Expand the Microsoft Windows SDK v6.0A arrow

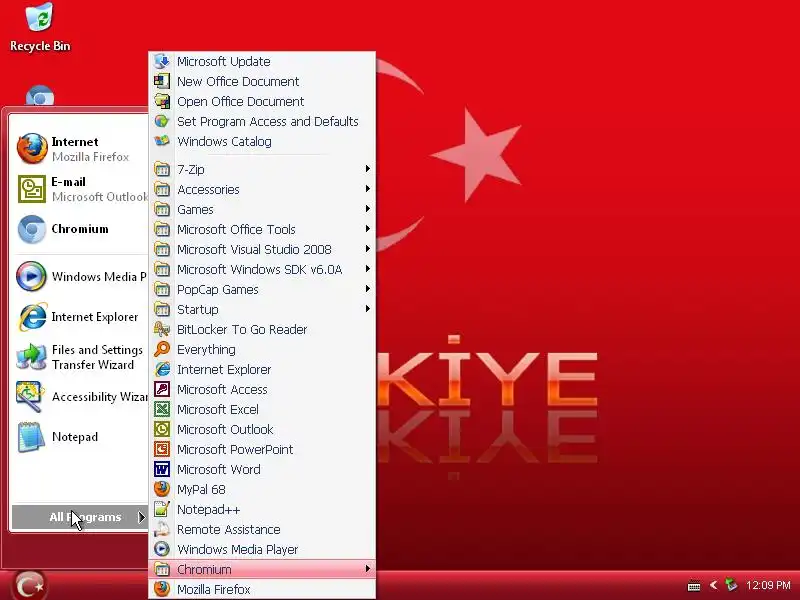pyautogui.click(x=367, y=268)
